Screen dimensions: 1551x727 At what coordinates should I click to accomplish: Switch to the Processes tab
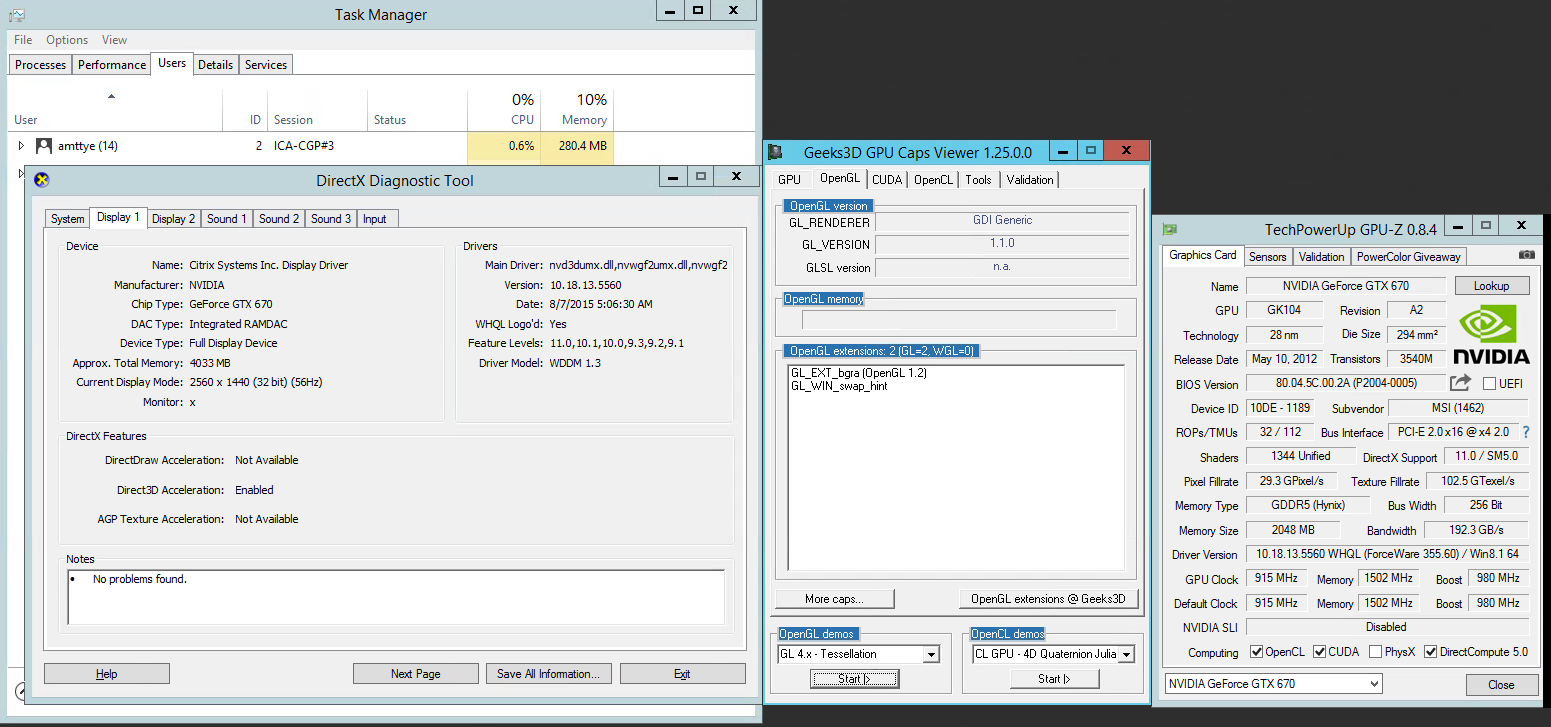point(41,65)
